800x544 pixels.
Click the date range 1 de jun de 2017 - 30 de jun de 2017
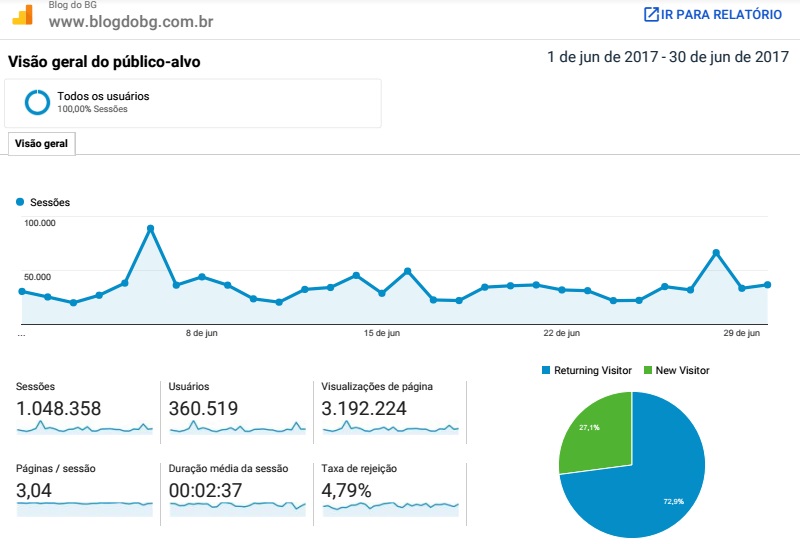coord(668,57)
